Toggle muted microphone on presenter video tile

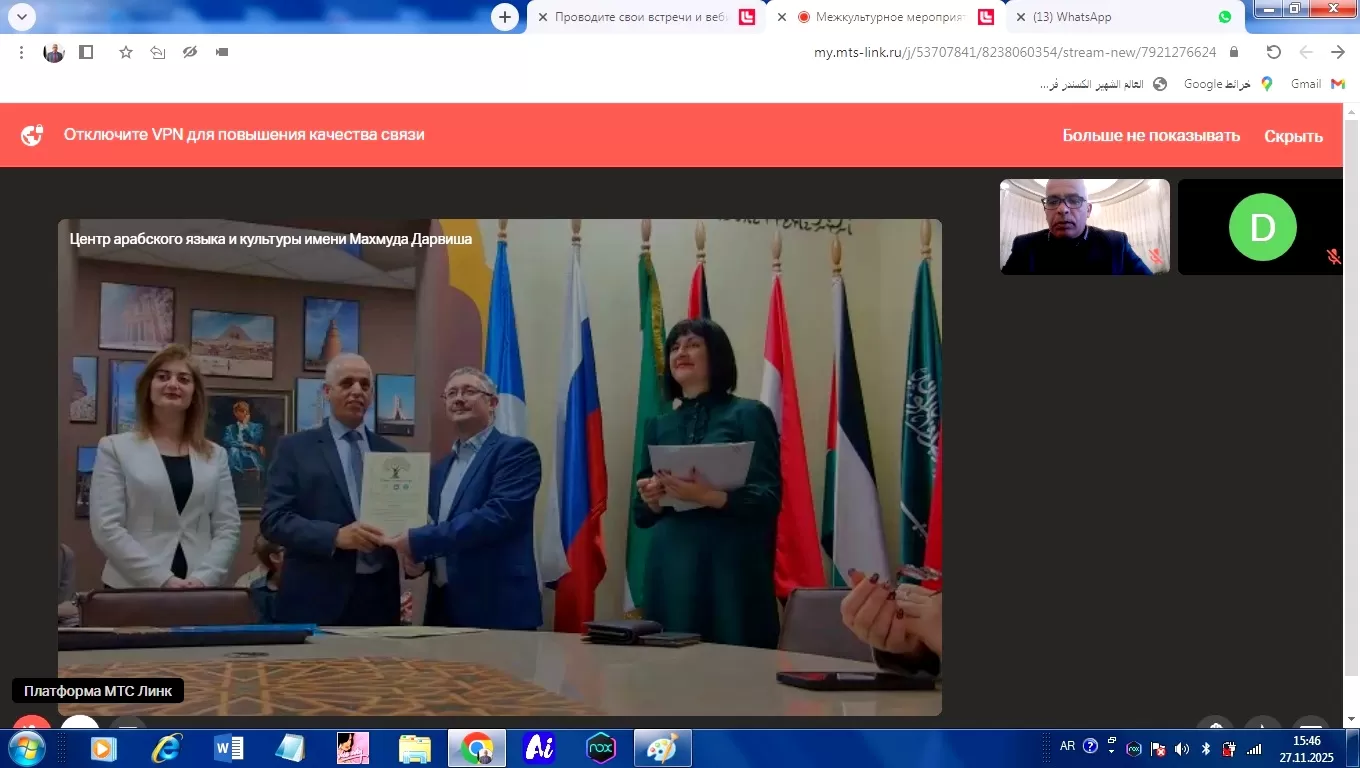click(x=1156, y=257)
